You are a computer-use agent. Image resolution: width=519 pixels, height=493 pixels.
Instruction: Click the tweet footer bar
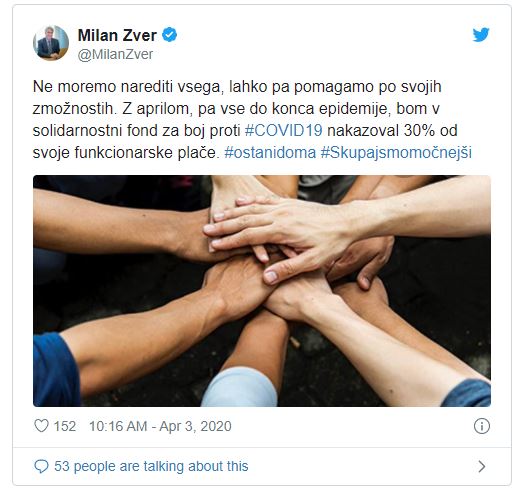point(262,466)
